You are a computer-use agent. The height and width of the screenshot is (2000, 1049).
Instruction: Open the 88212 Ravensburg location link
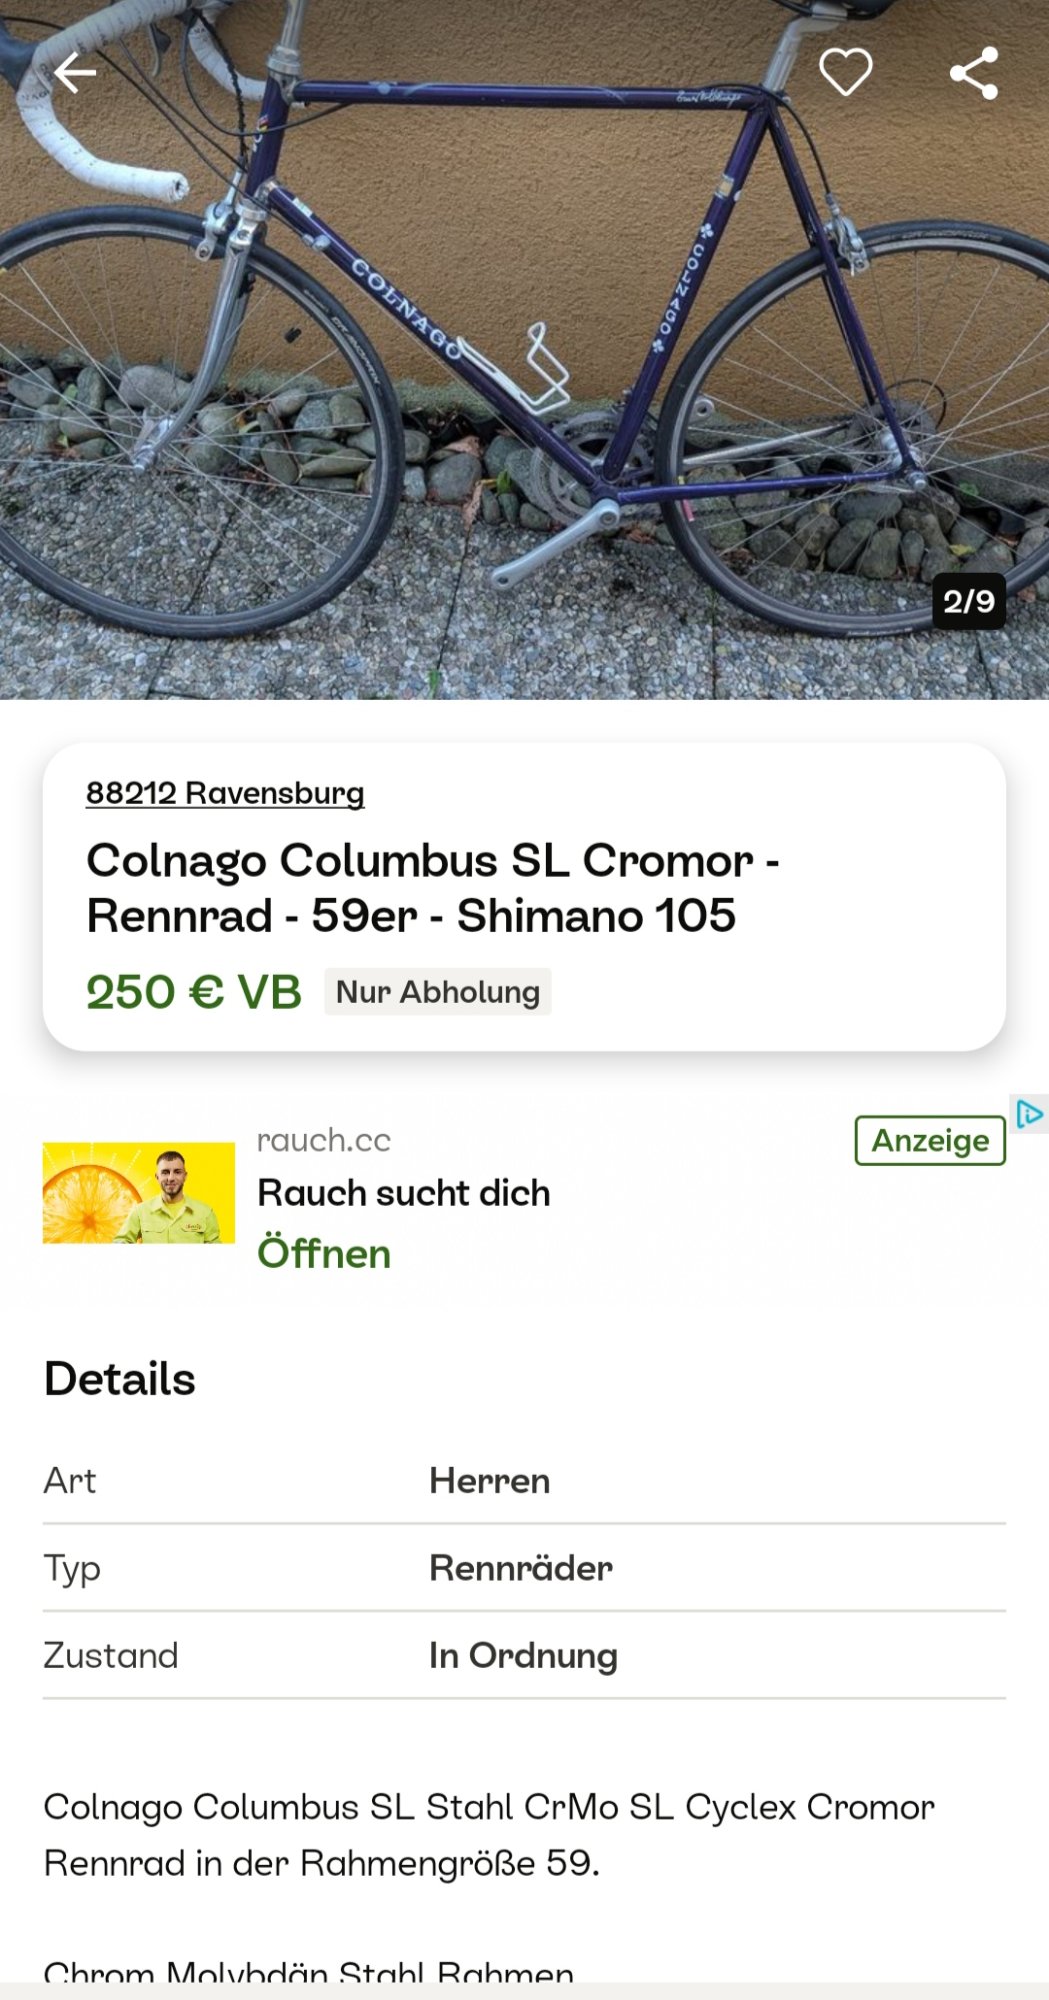(x=225, y=793)
